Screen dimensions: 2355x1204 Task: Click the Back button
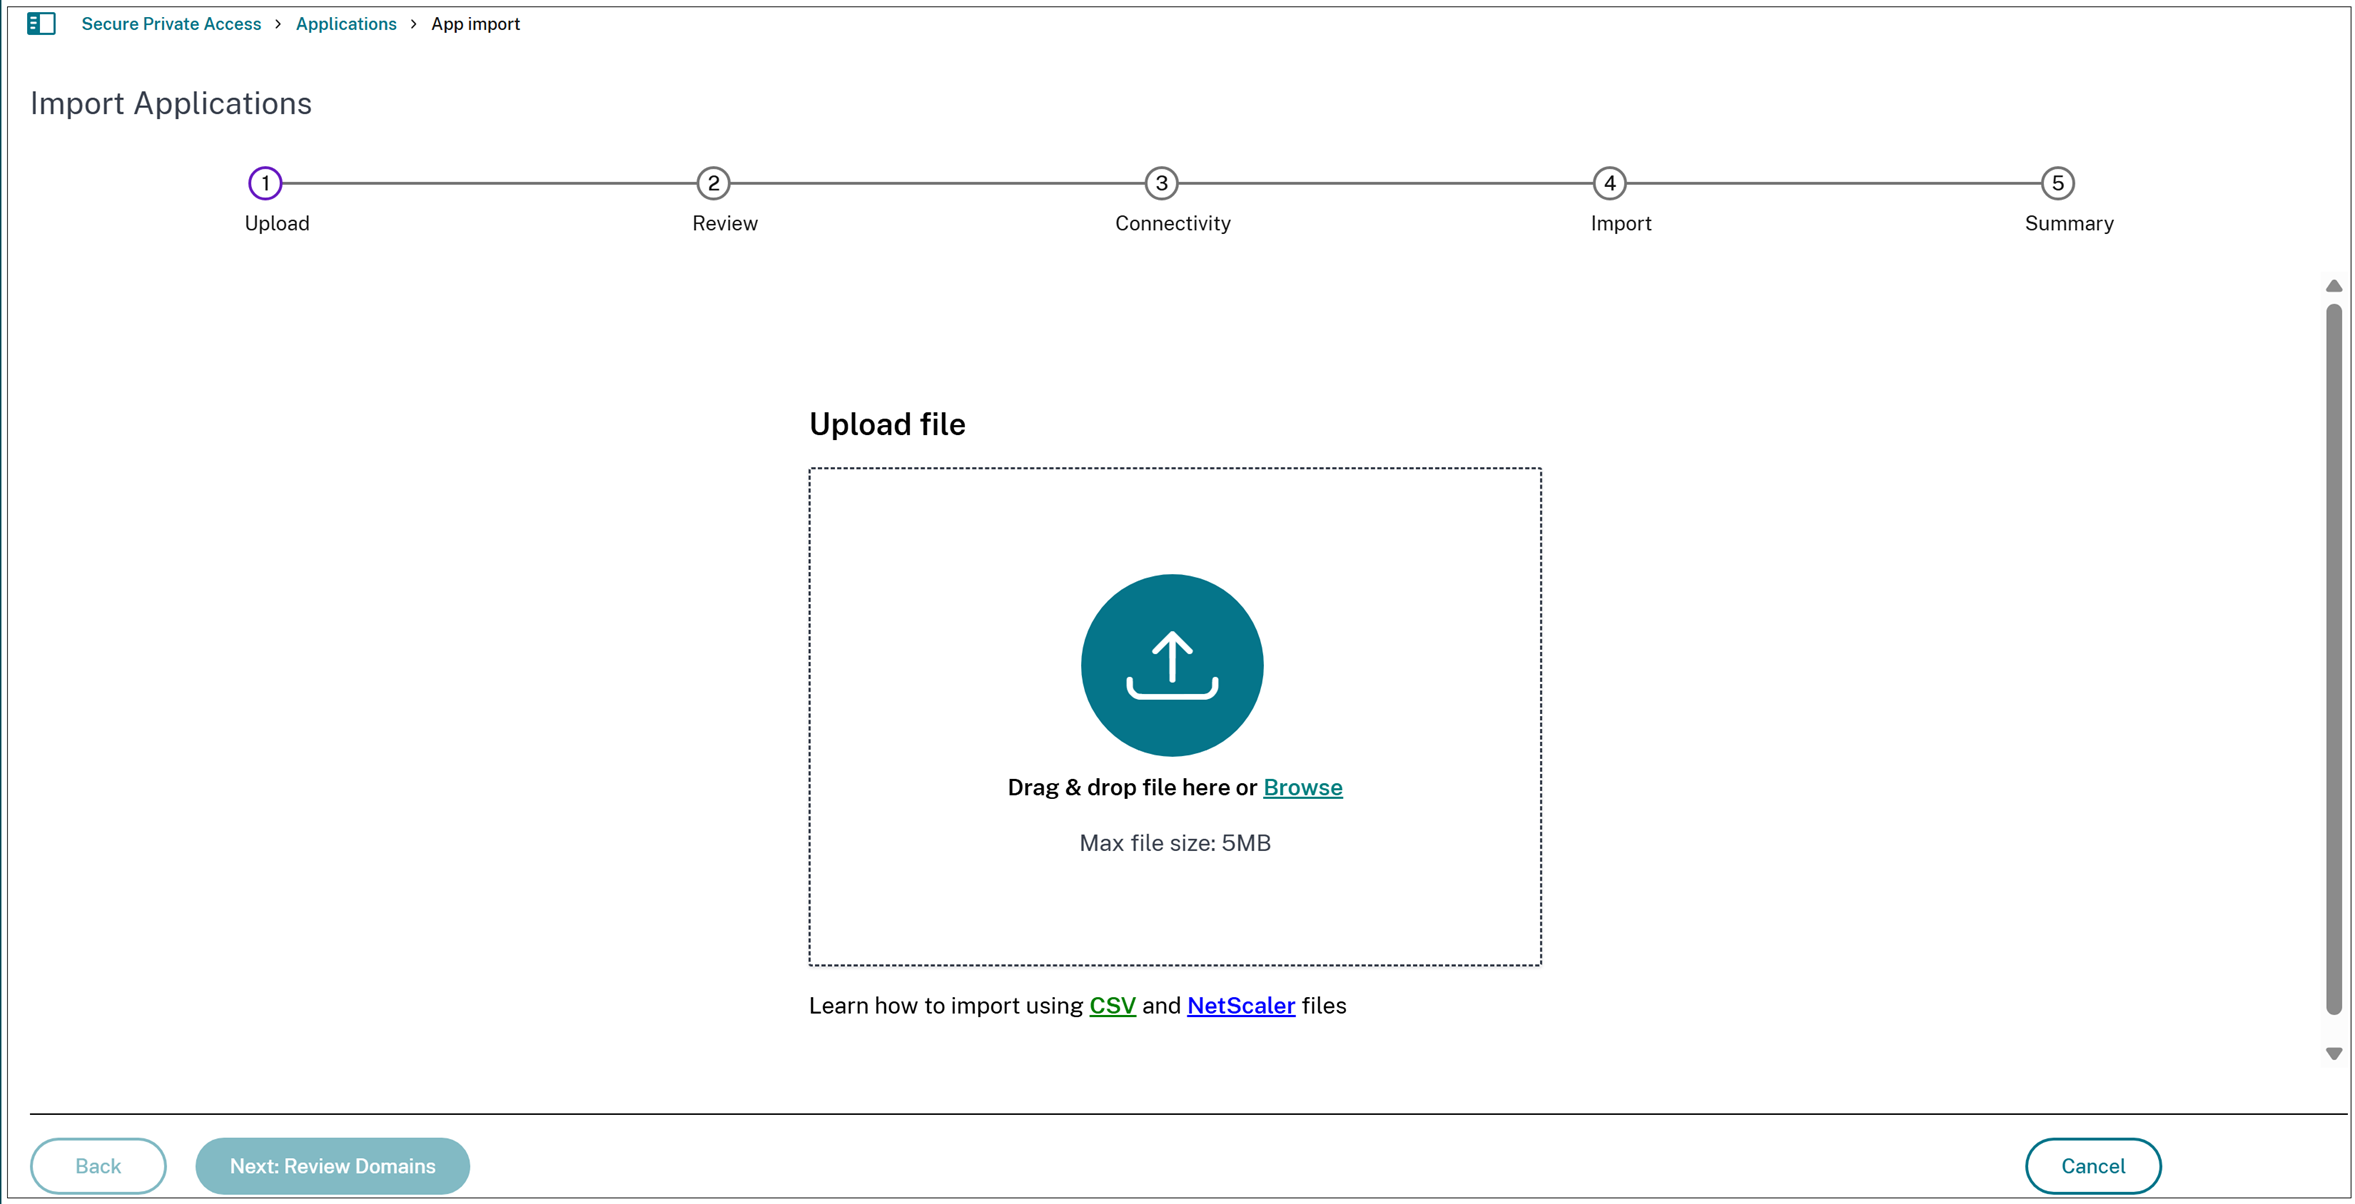point(98,1165)
